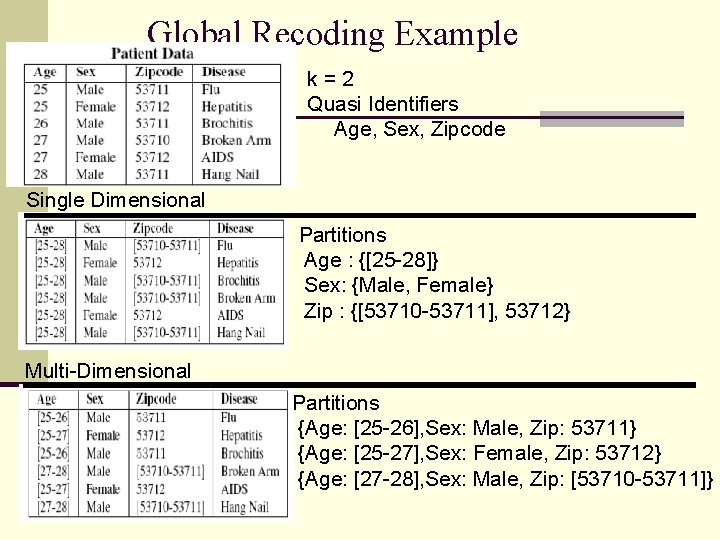The height and width of the screenshot is (540, 720).
Task: Click 'Flu' in the Multi-Dimensional table
Action: (x=229, y=417)
